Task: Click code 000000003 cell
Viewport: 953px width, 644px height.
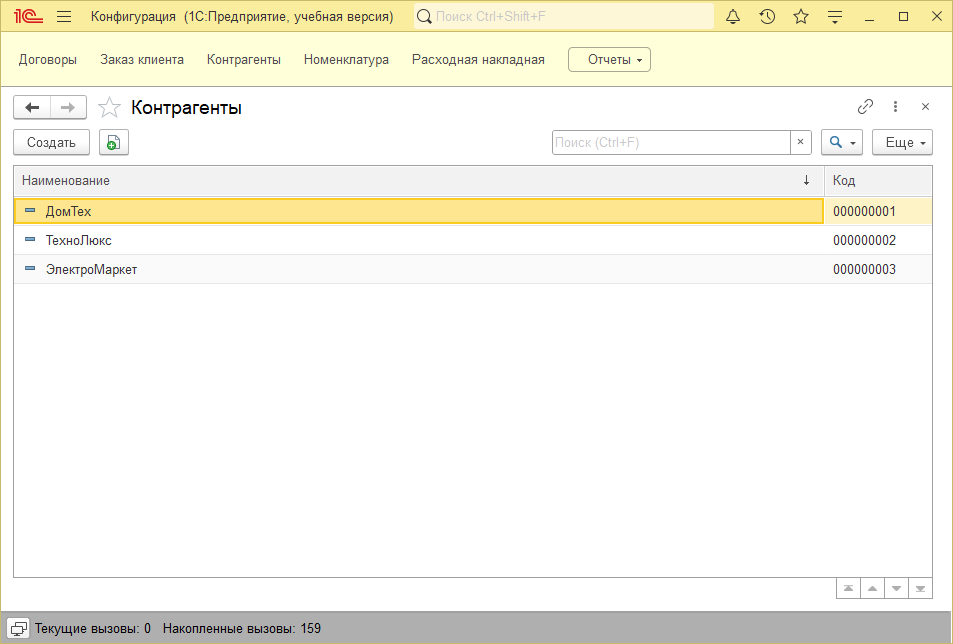Action: click(x=878, y=269)
